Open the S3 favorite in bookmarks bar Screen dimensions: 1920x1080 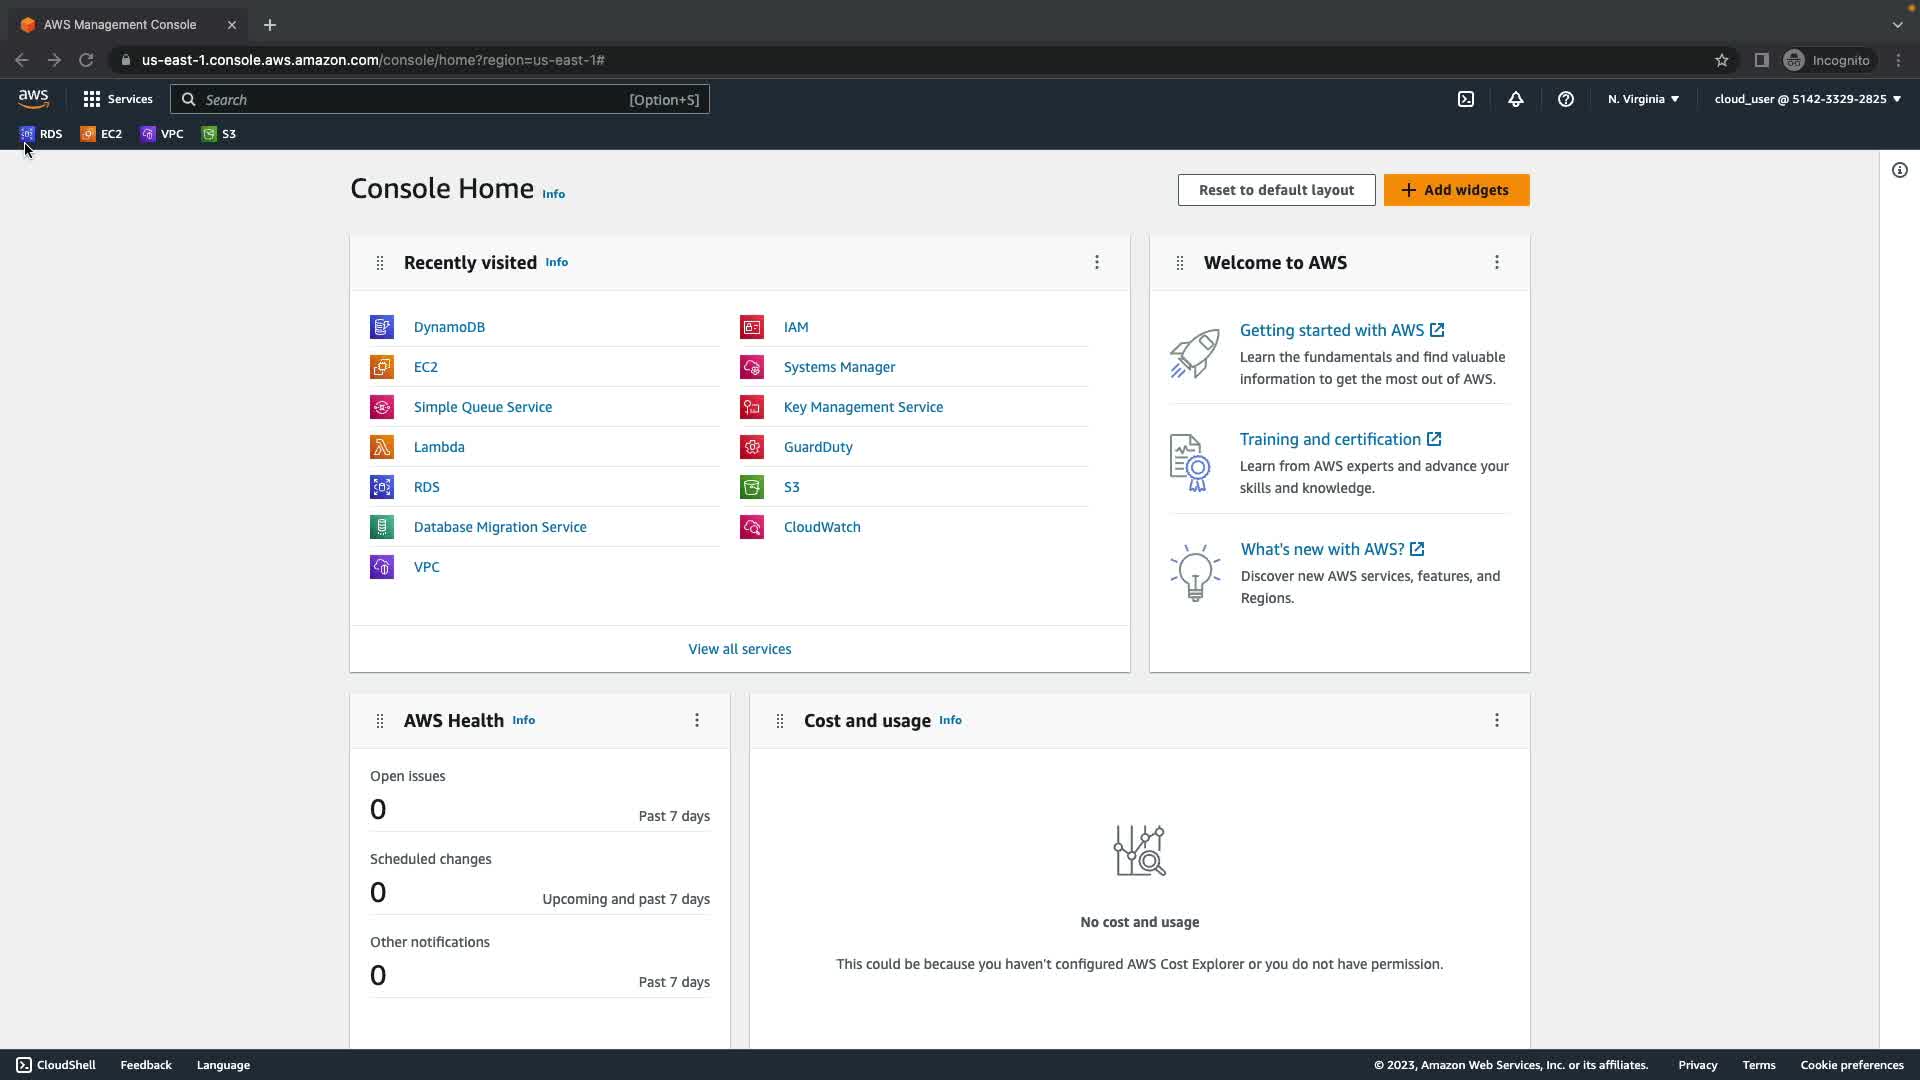(x=219, y=134)
